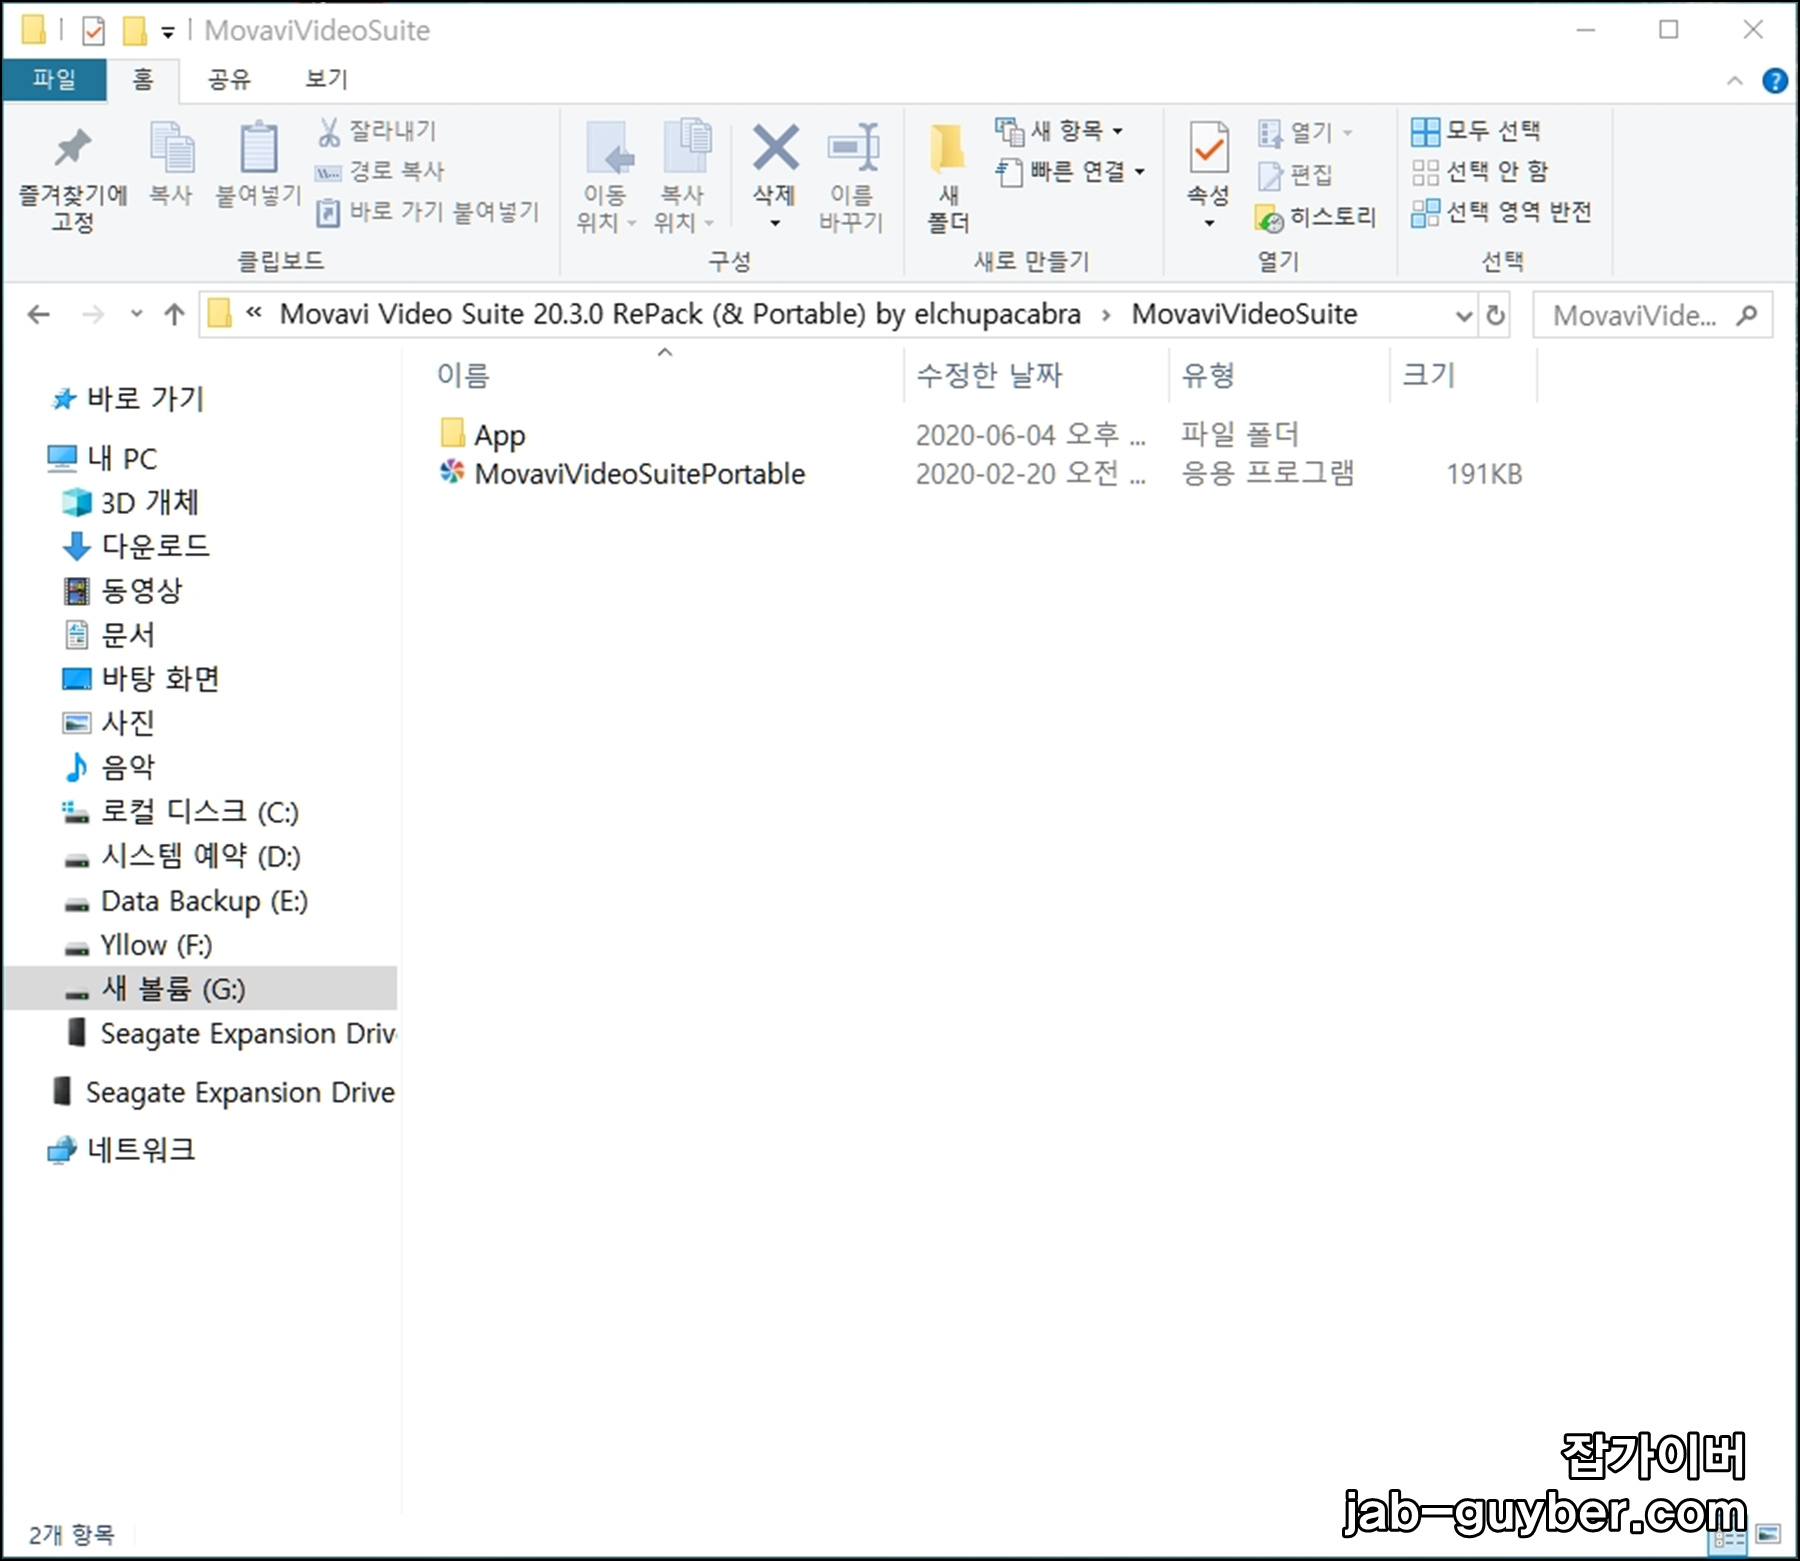Switch to the 보기 (View) tab
Image resolution: width=1800 pixels, height=1561 pixels.
pyautogui.click(x=326, y=79)
